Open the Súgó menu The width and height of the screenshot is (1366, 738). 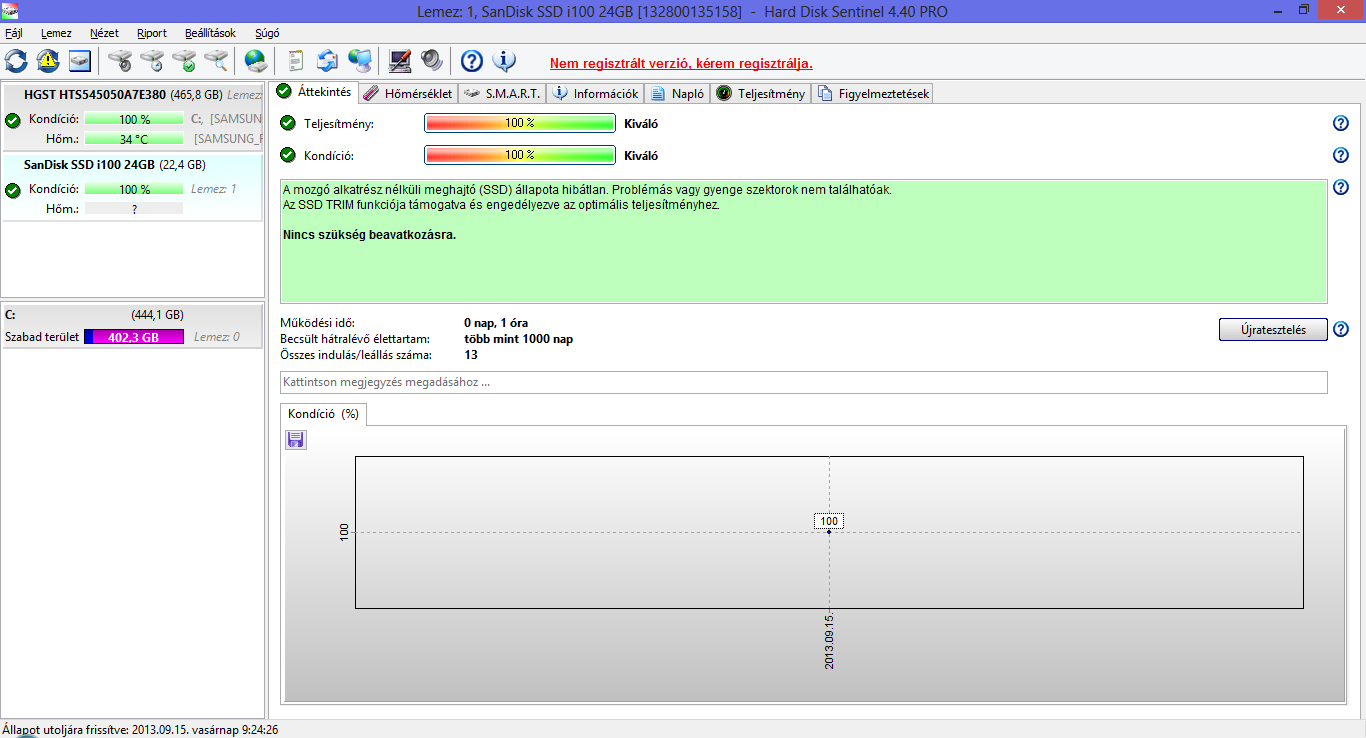[x=267, y=33]
